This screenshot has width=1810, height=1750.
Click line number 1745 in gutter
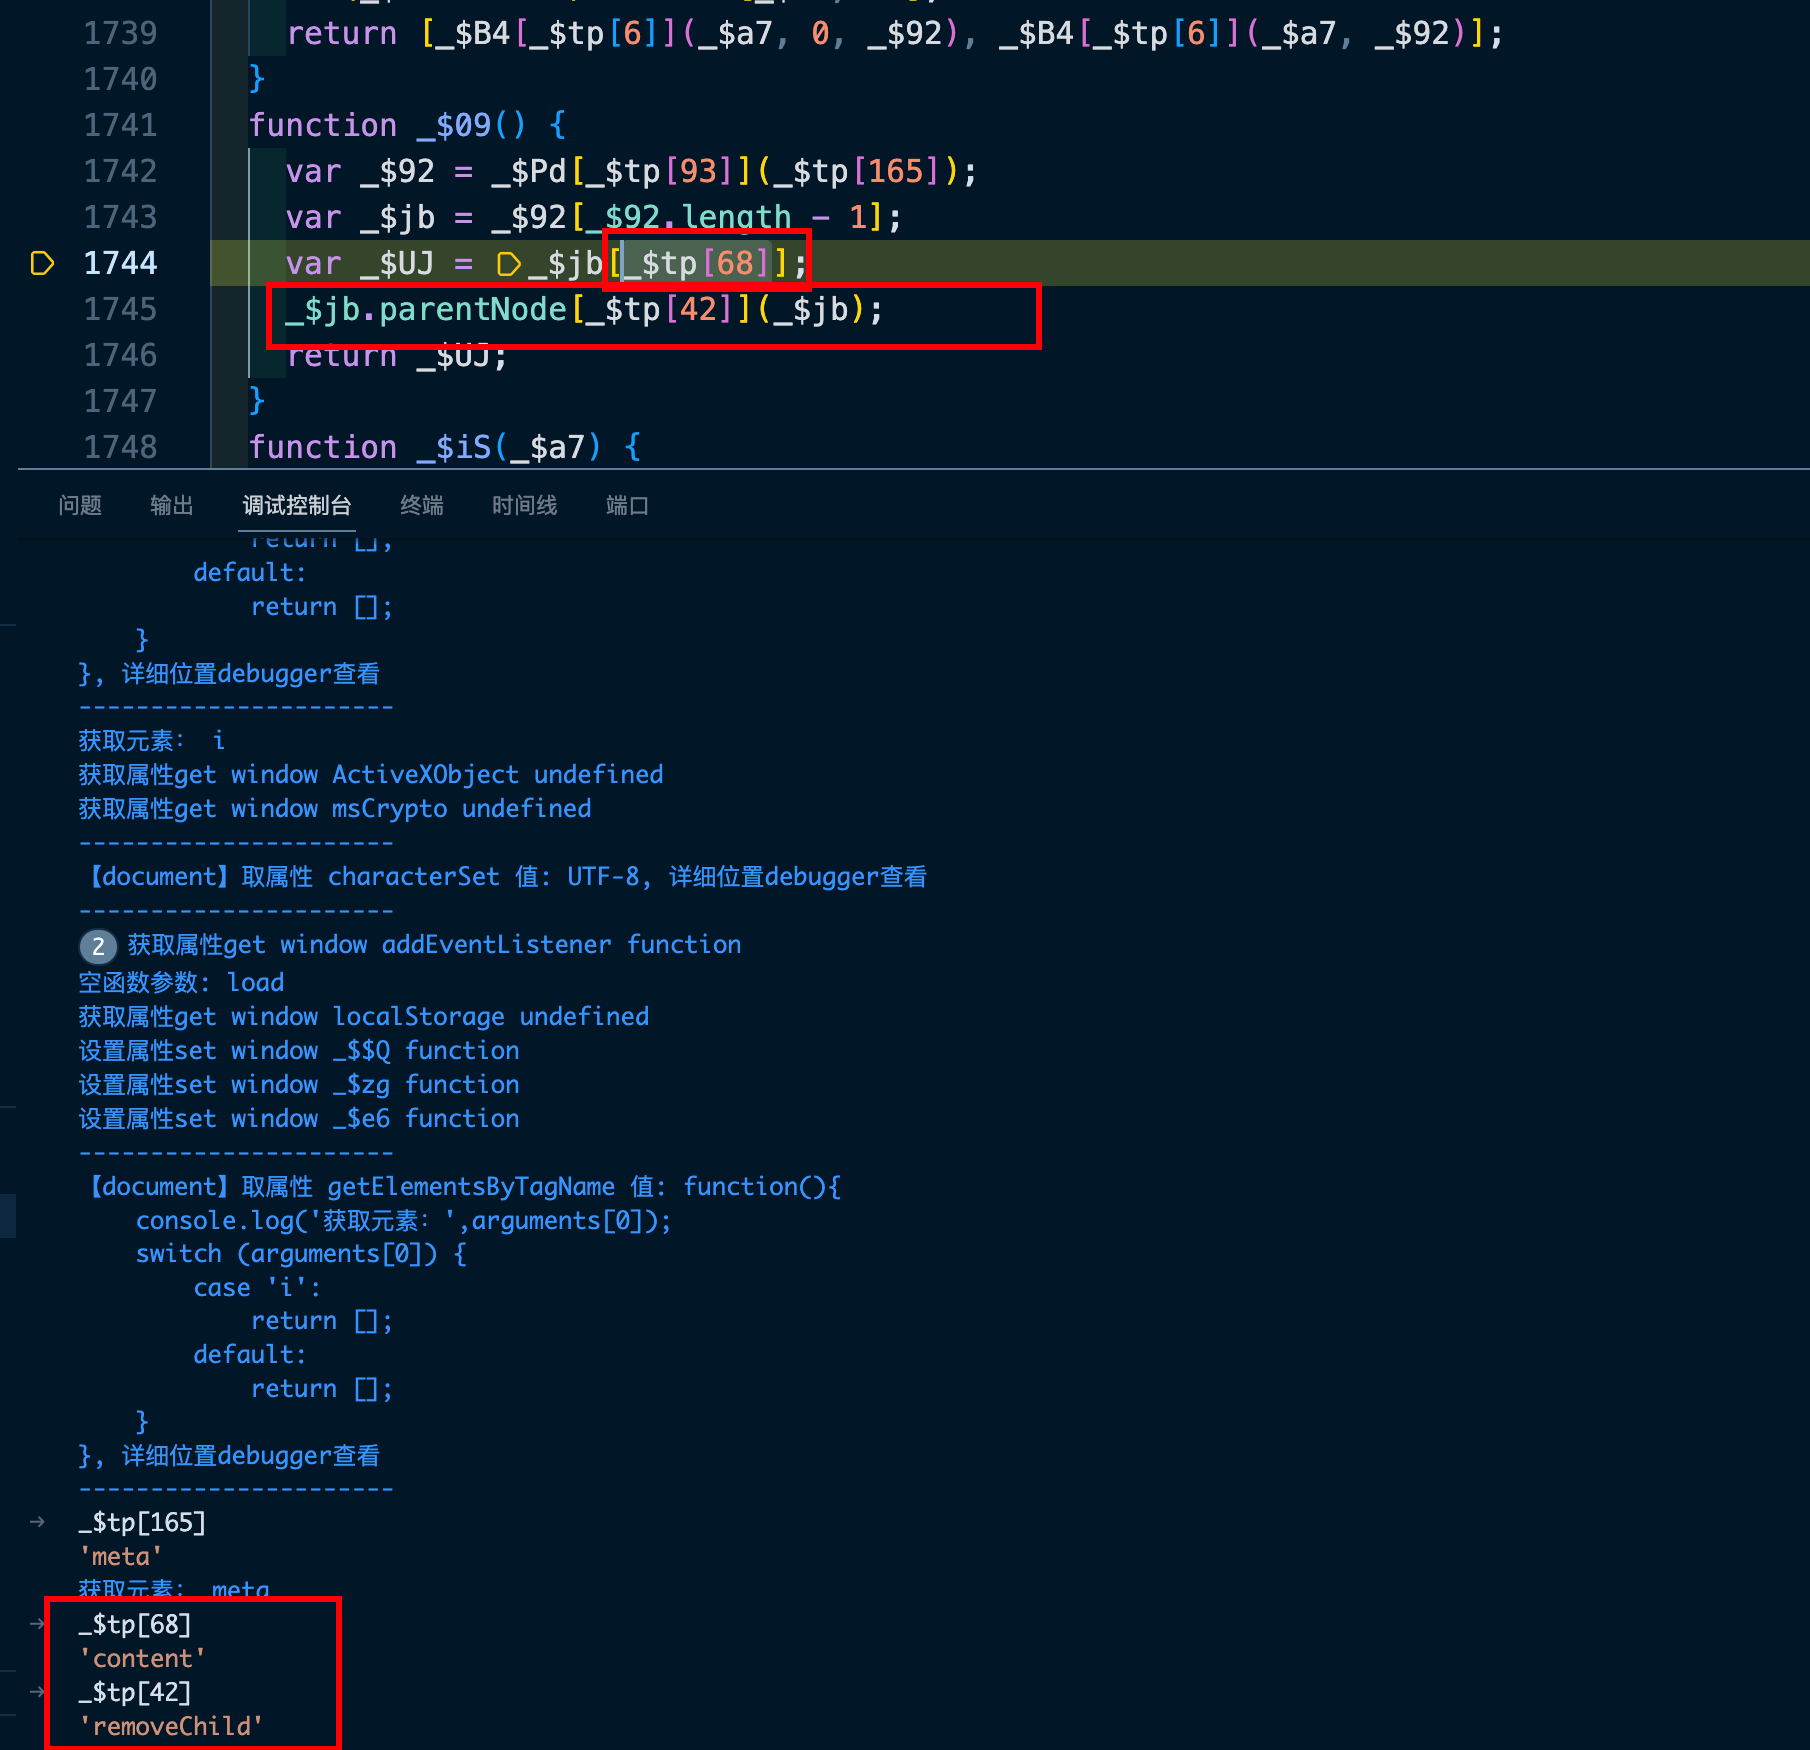[120, 309]
